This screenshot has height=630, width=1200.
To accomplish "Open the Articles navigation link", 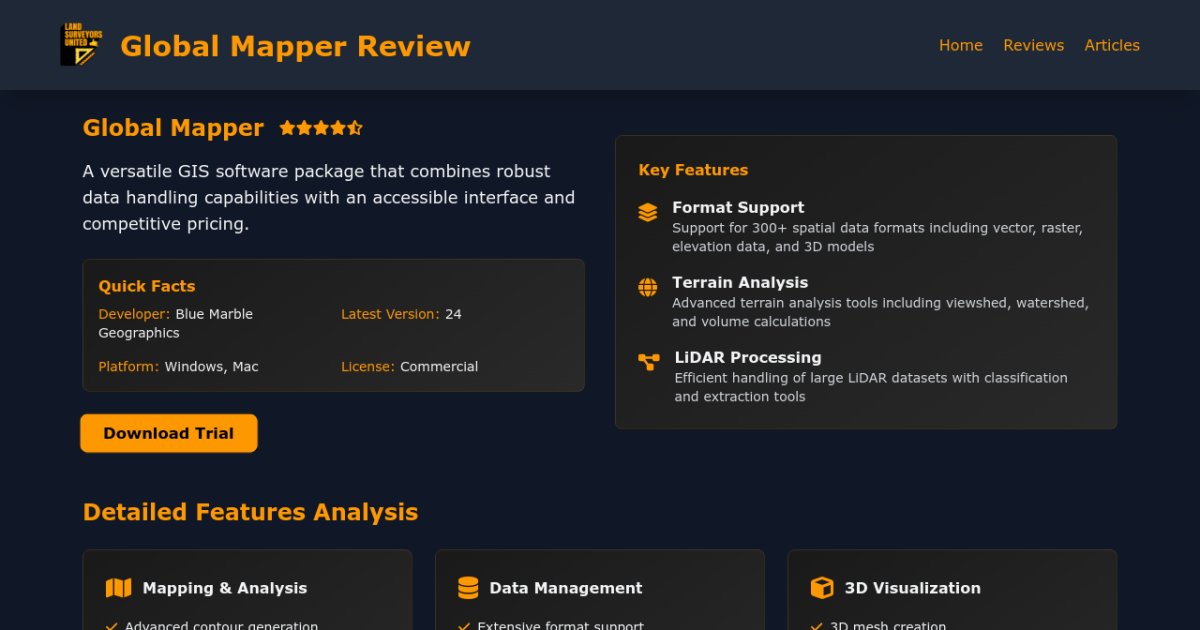I will (x=1111, y=45).
